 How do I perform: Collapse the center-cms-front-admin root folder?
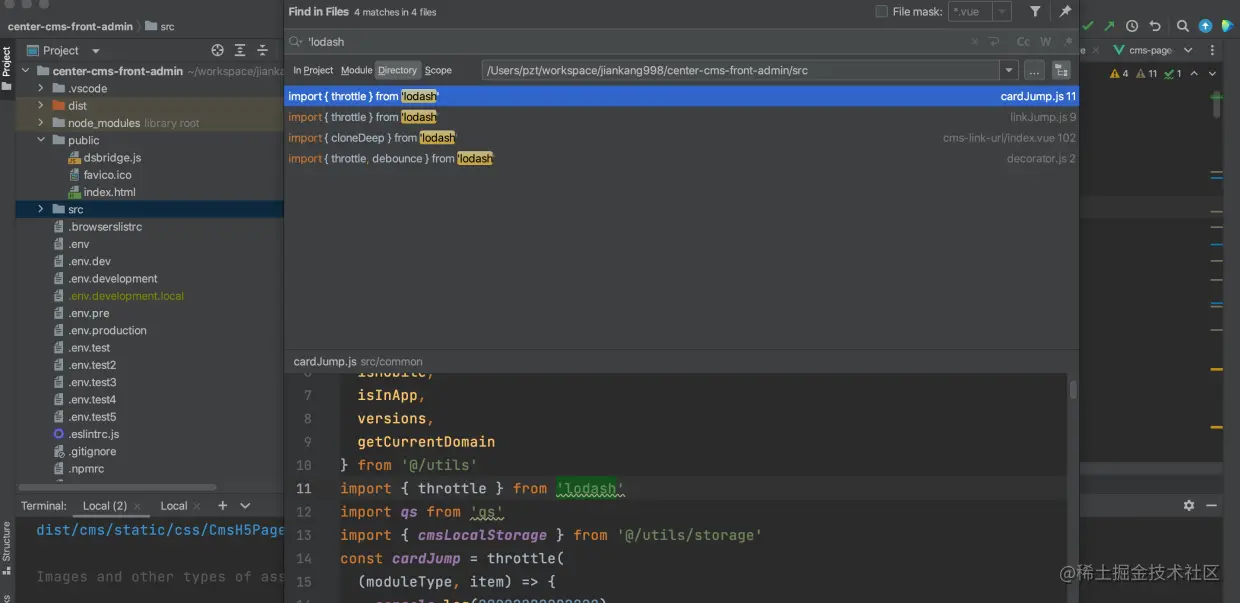tap(26, 71)
